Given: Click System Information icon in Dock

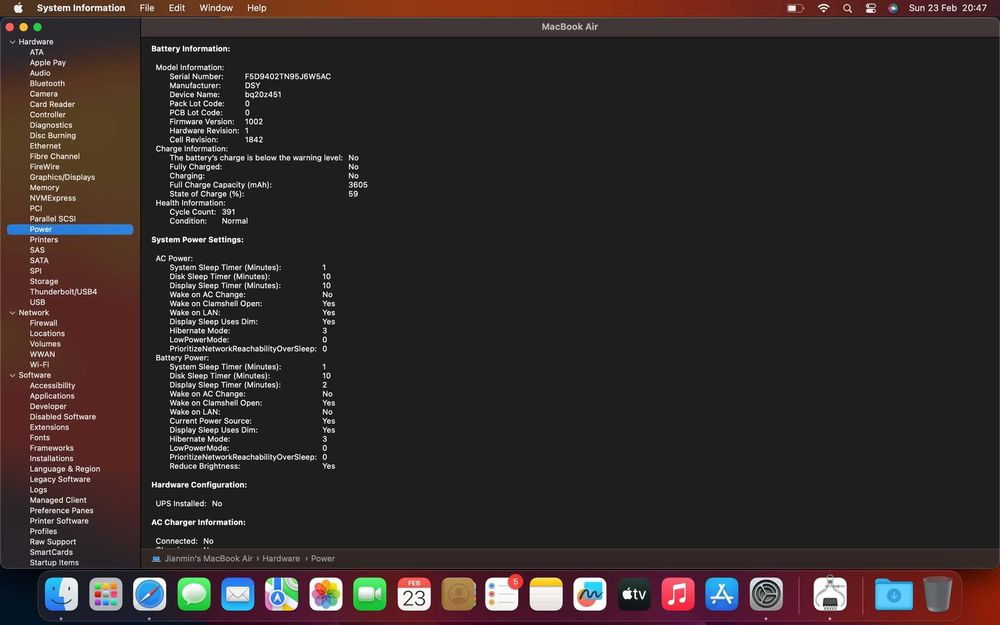Looking at the screenshot, I should coord(830,594).
